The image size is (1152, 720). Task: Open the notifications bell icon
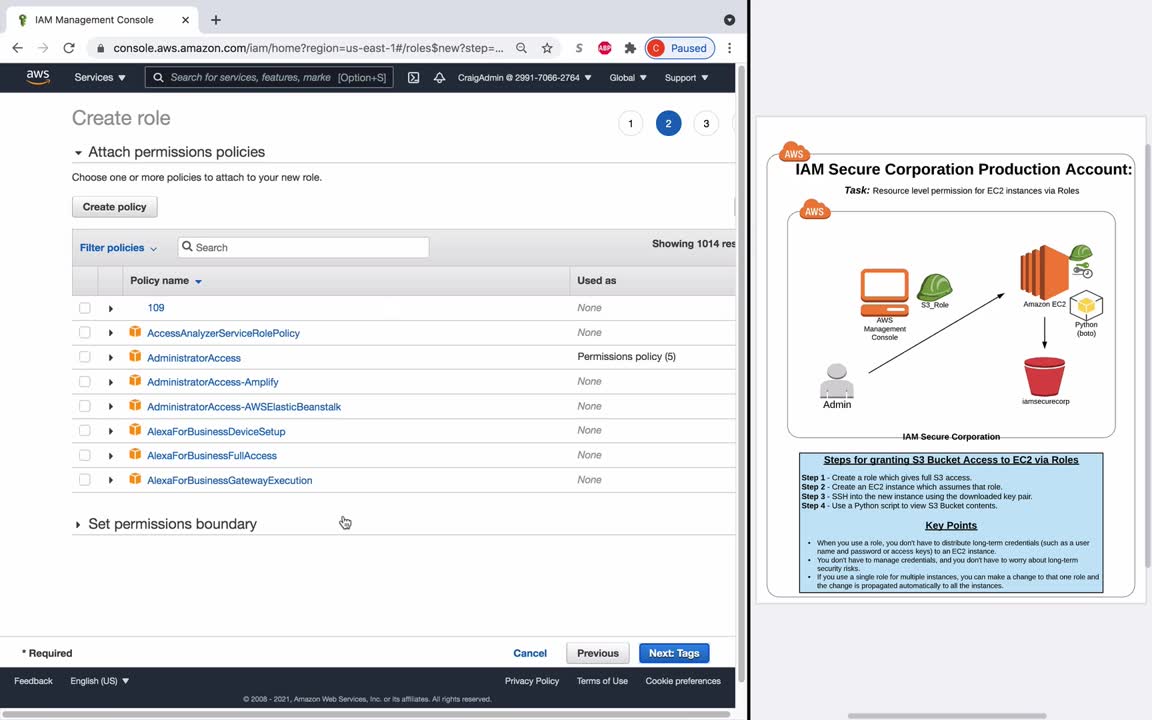click(439, 77)
